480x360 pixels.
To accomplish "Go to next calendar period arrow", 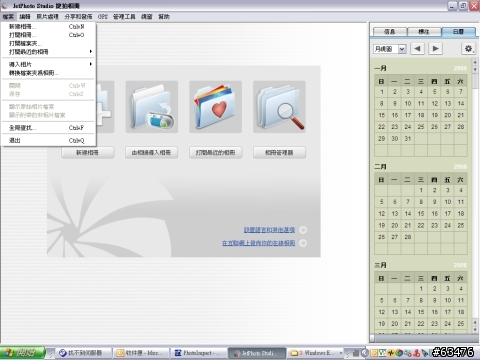I will click(x=435, y=49).
